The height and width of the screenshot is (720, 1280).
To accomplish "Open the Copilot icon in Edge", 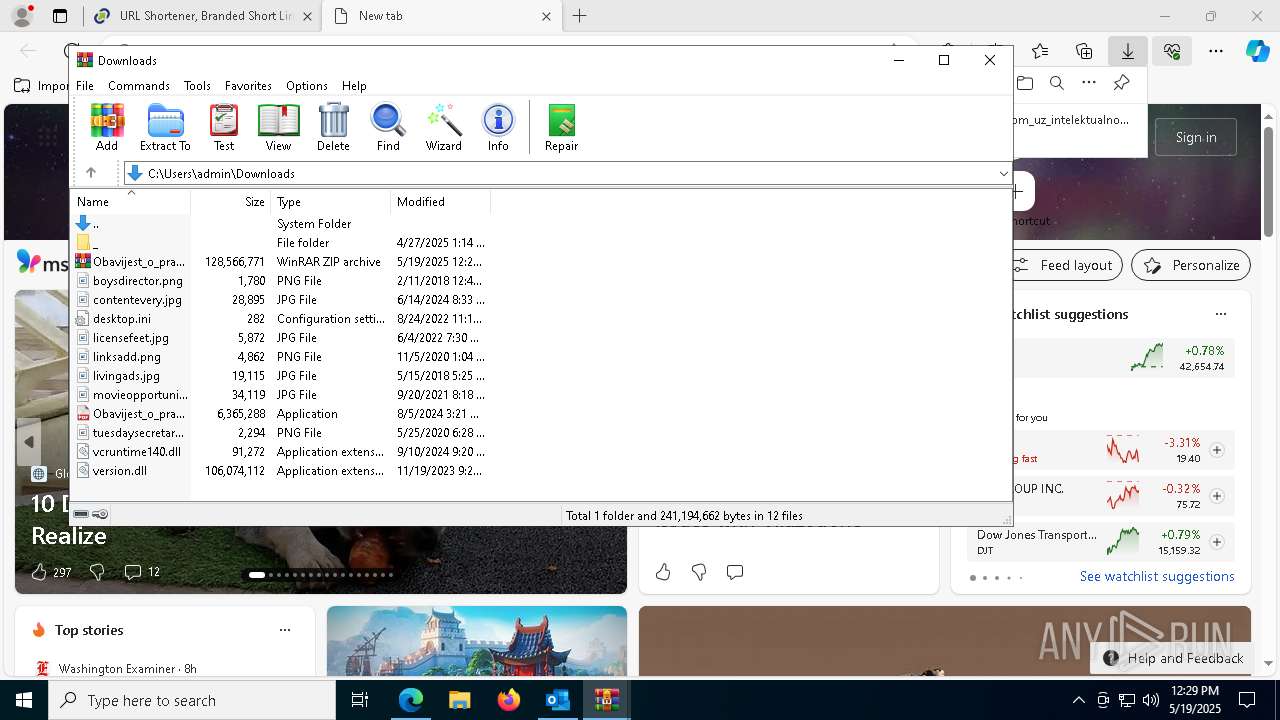I will pos(1257,51).
